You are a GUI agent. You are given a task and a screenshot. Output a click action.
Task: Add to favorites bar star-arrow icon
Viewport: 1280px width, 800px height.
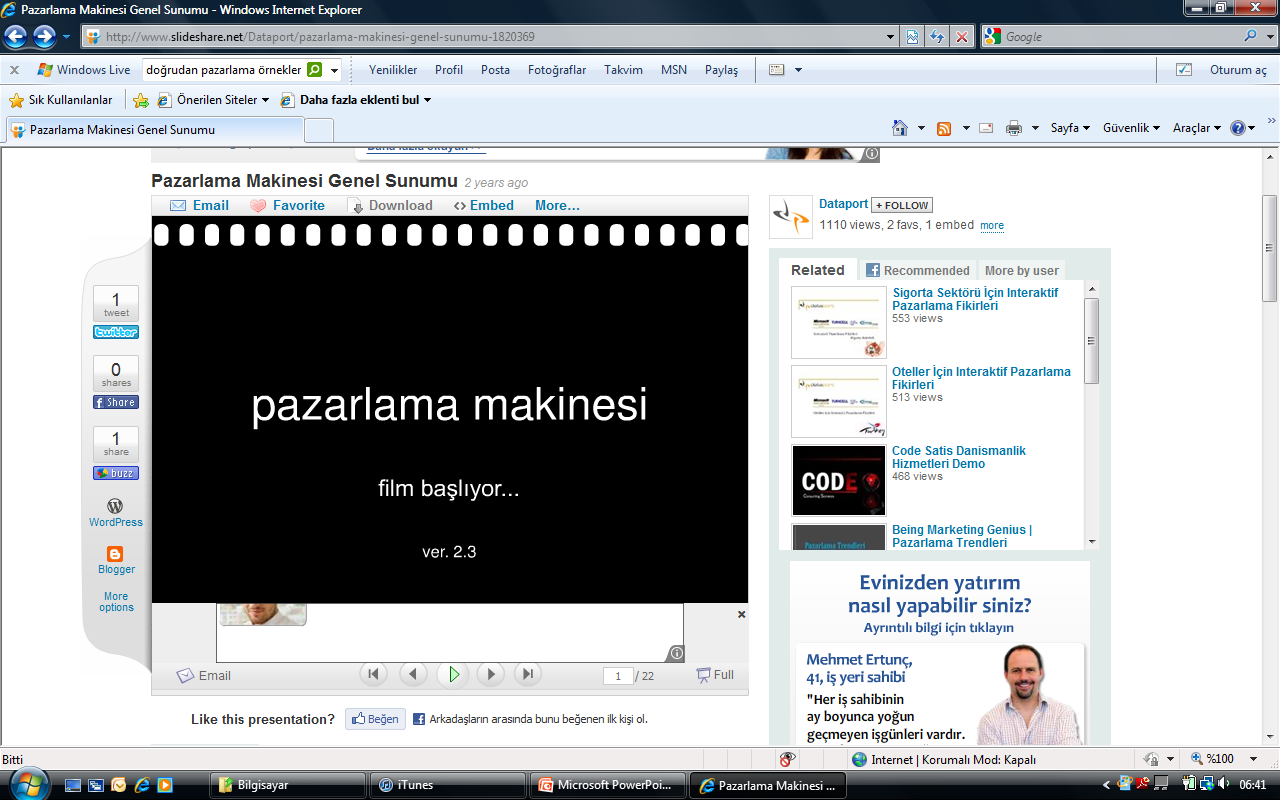coord(141,100)
